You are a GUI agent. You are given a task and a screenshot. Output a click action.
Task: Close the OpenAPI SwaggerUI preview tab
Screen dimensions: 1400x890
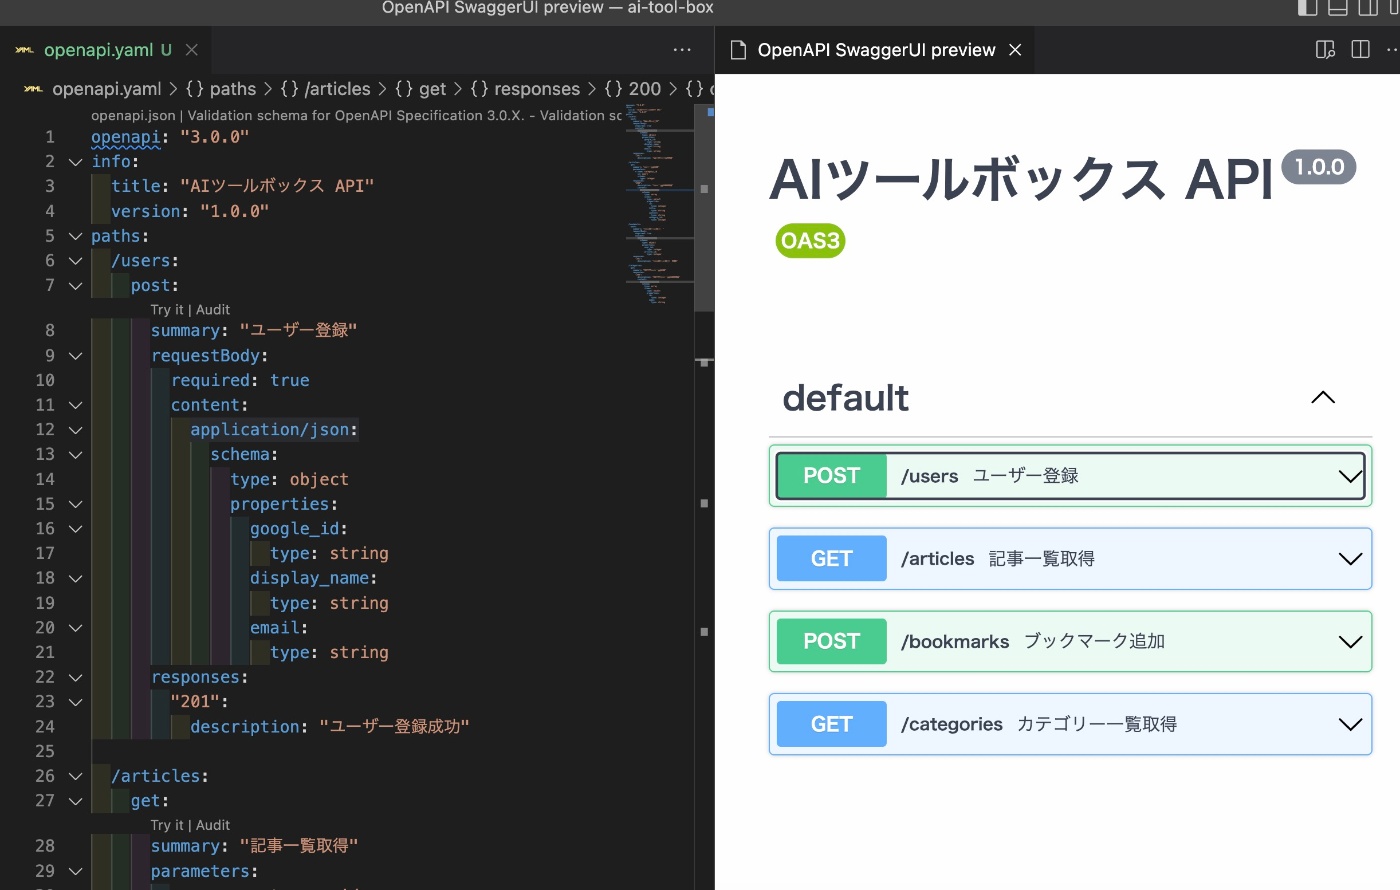(x=1015, y=50)
